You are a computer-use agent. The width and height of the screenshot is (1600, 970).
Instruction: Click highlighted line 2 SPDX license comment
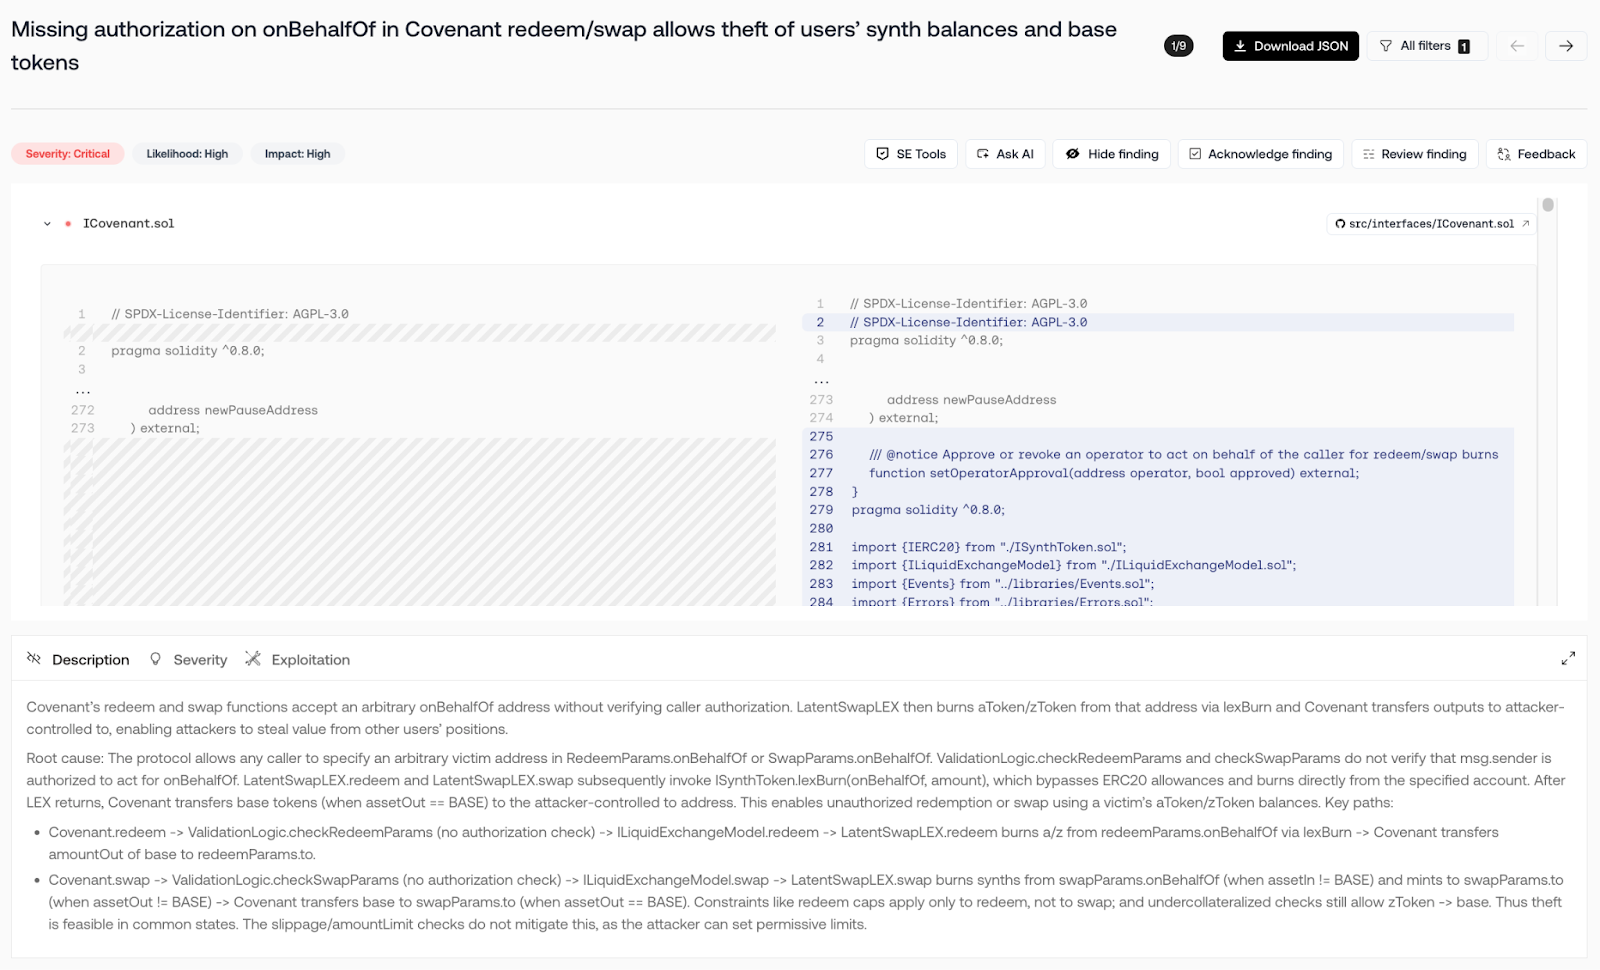point(968,322)
